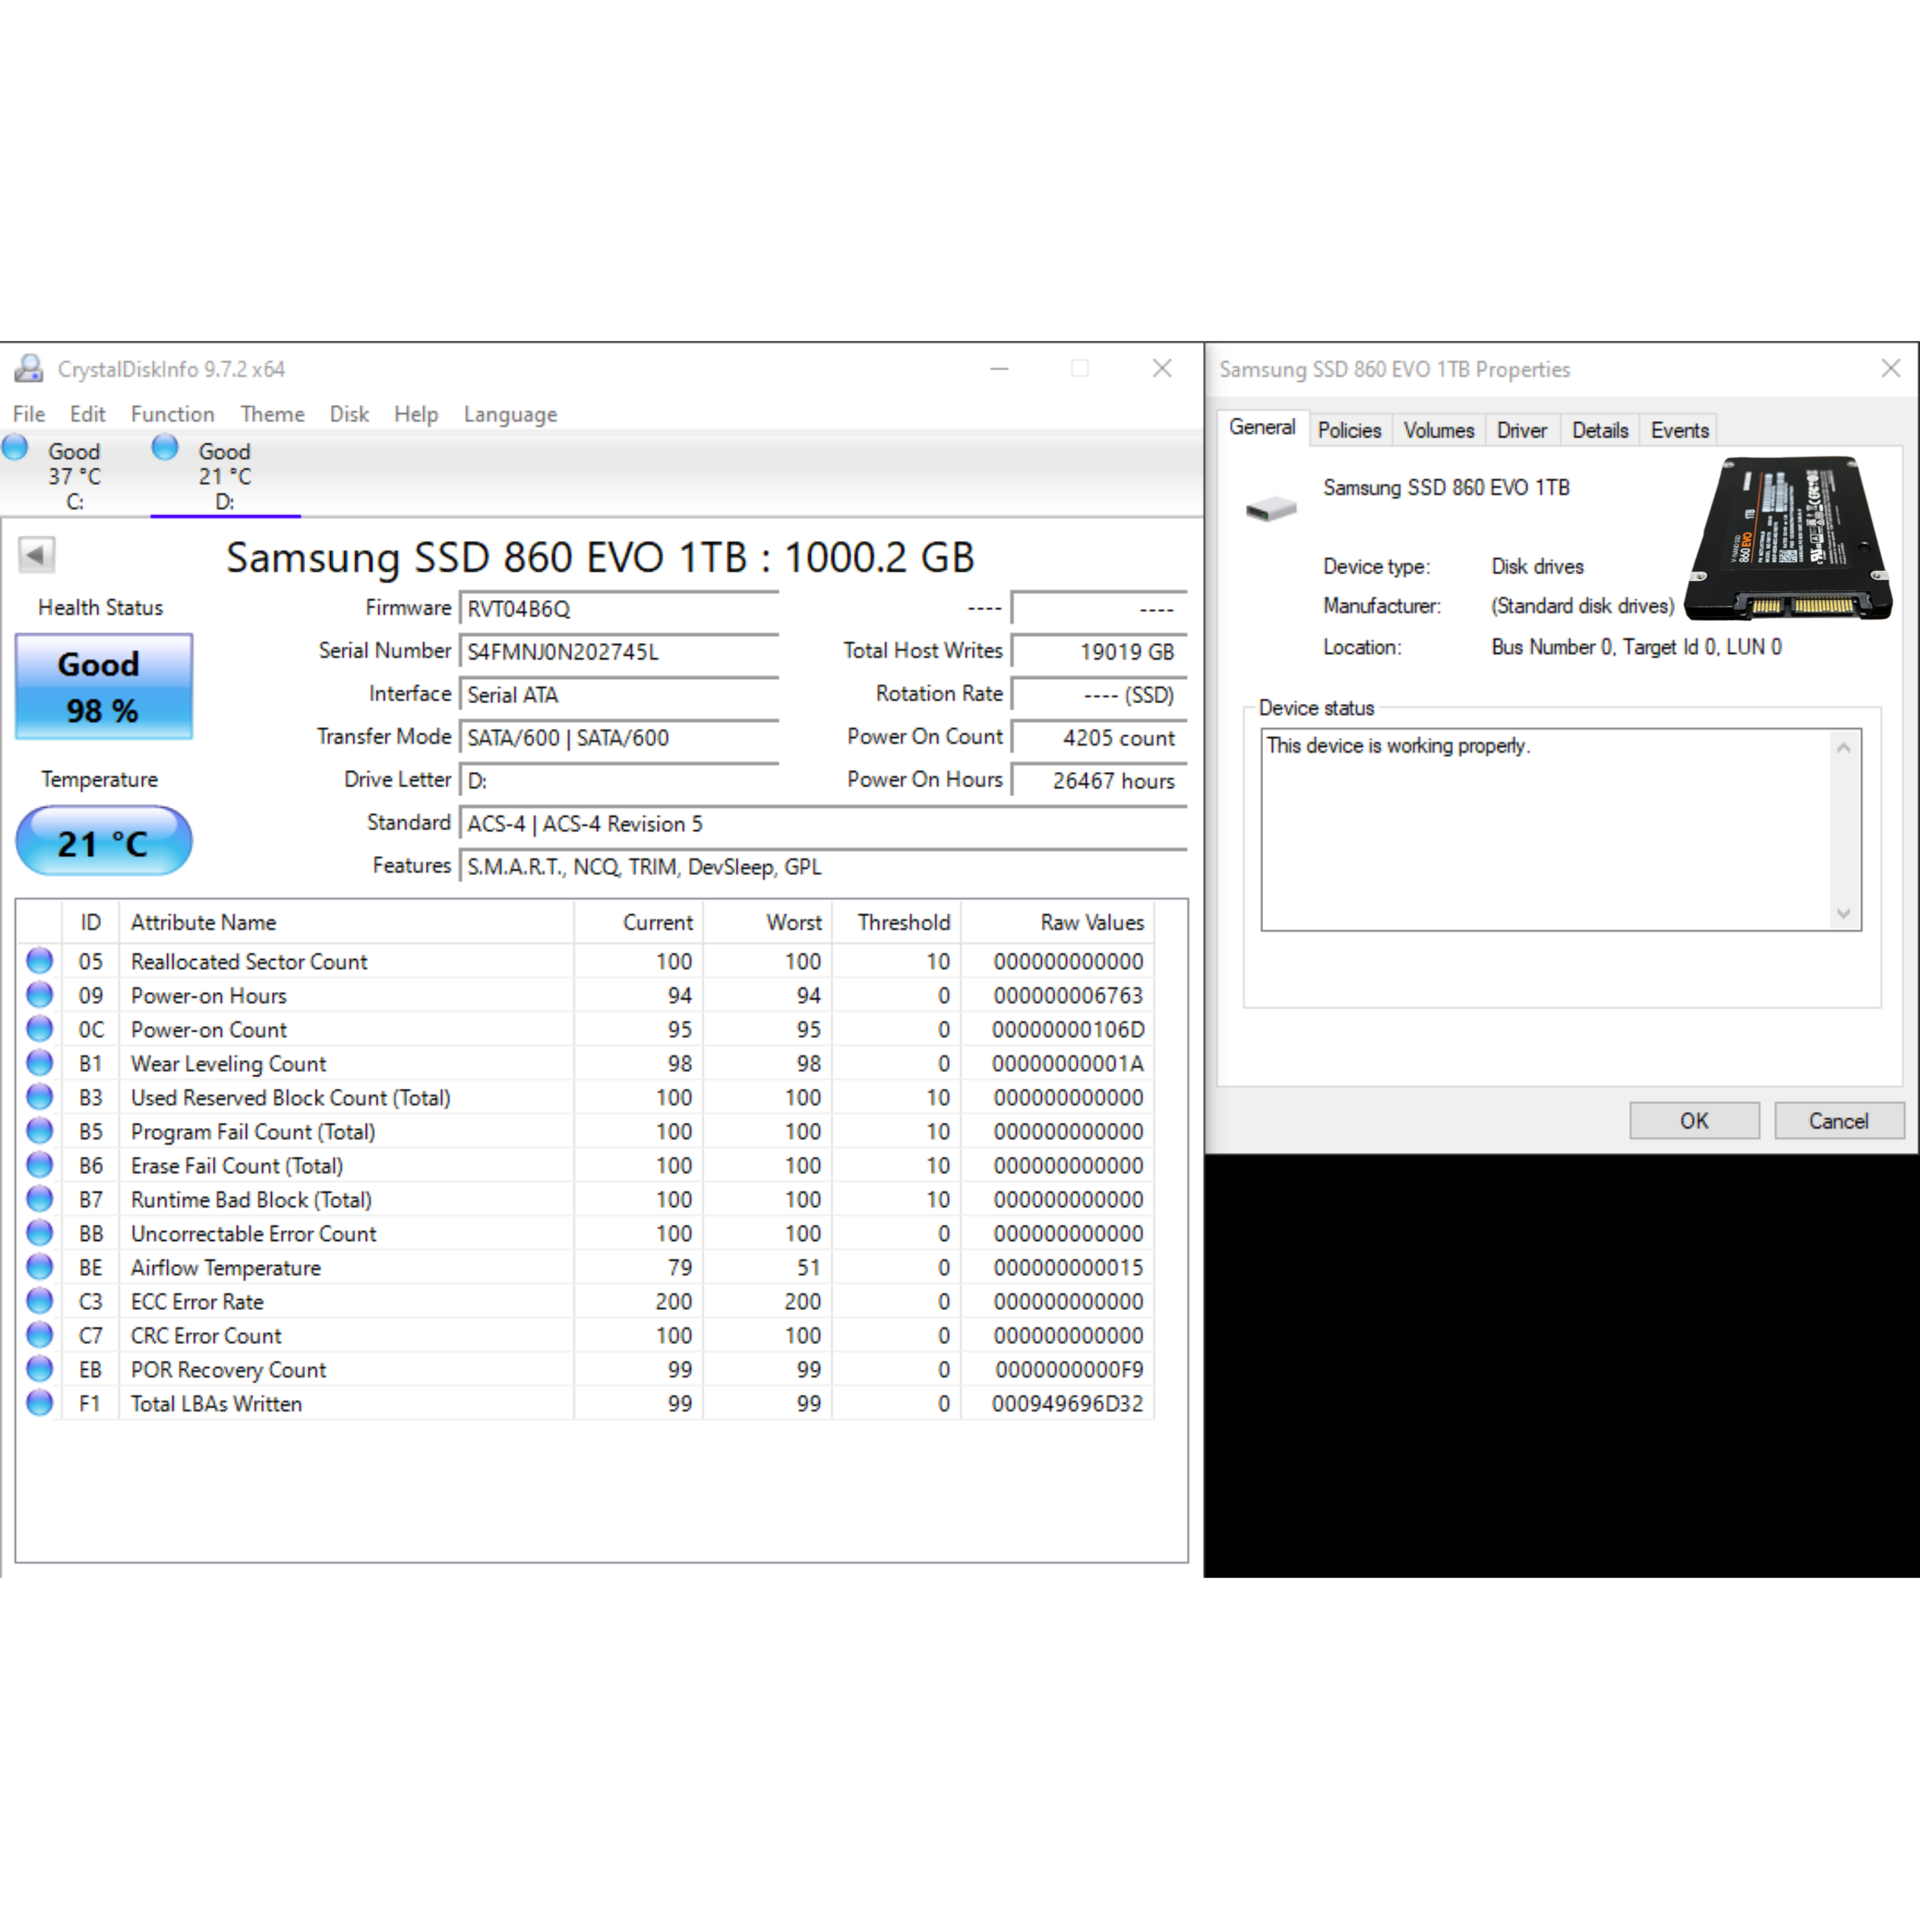Click status orb for Power-on Count row

[x=40, y=1029]
